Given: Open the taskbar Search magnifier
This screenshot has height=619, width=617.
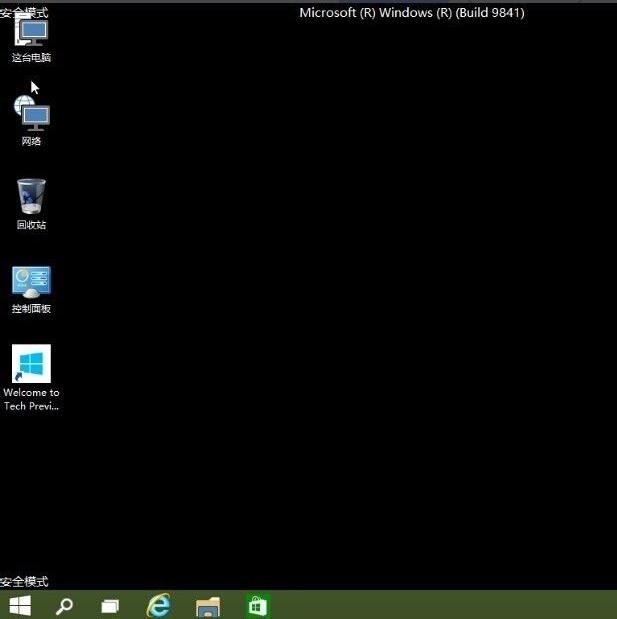Looking at the screenshot, I should (x=64, y=606).
